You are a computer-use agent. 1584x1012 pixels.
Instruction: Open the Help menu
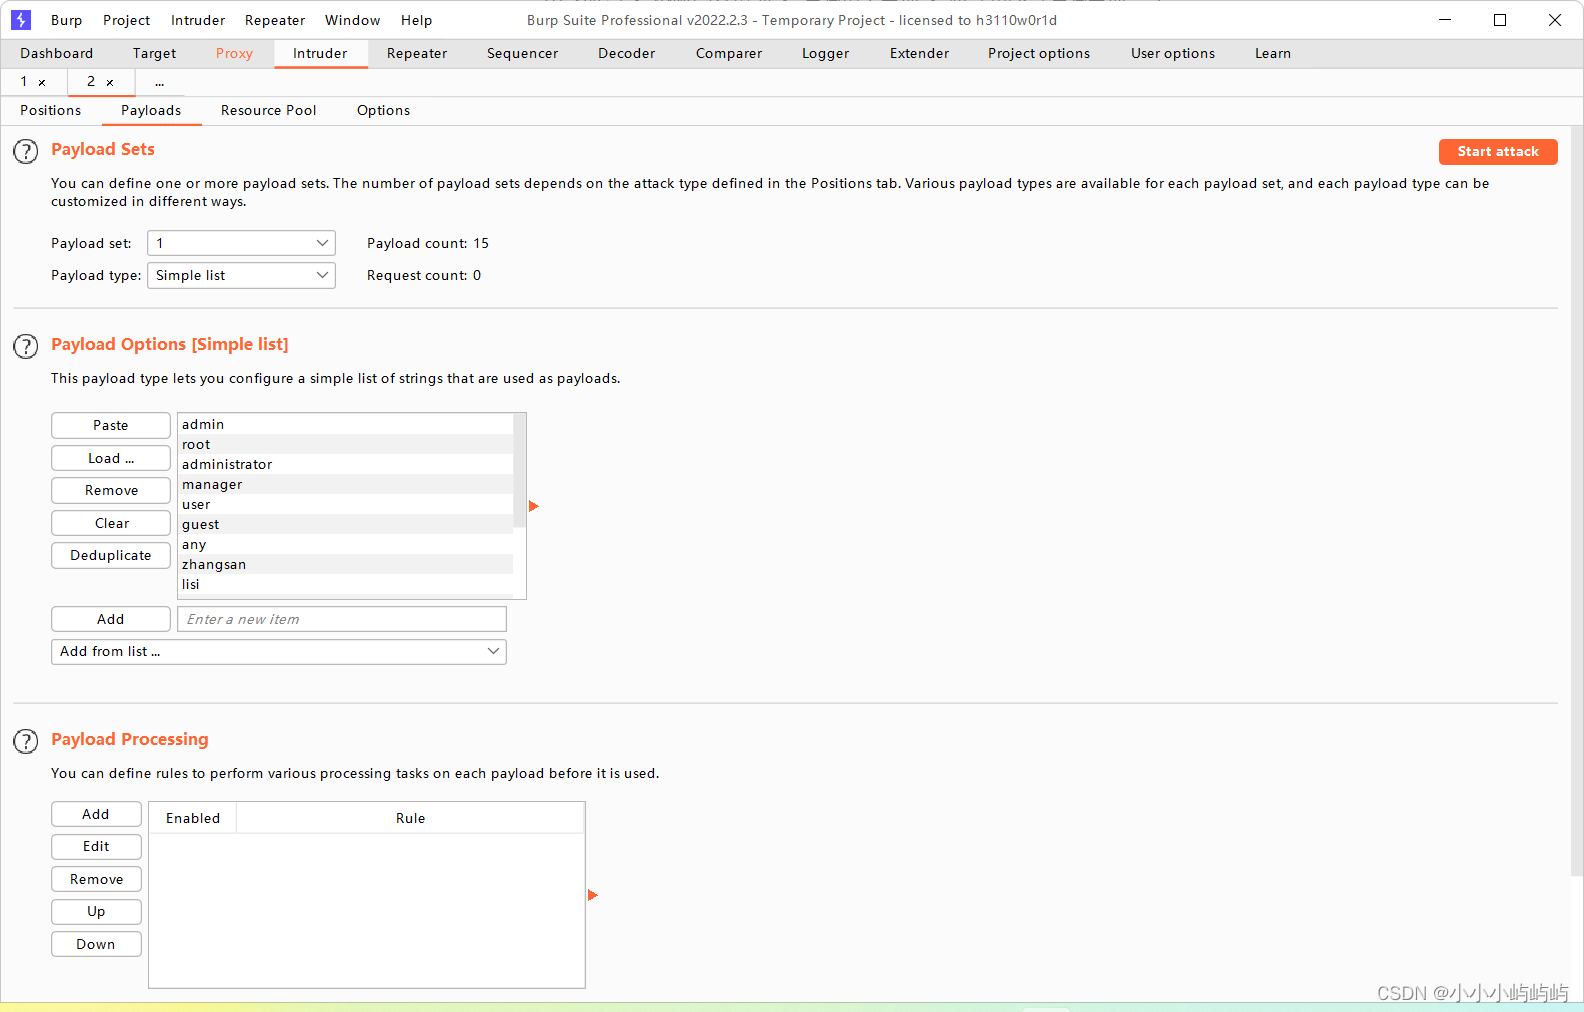coord(416,20)
